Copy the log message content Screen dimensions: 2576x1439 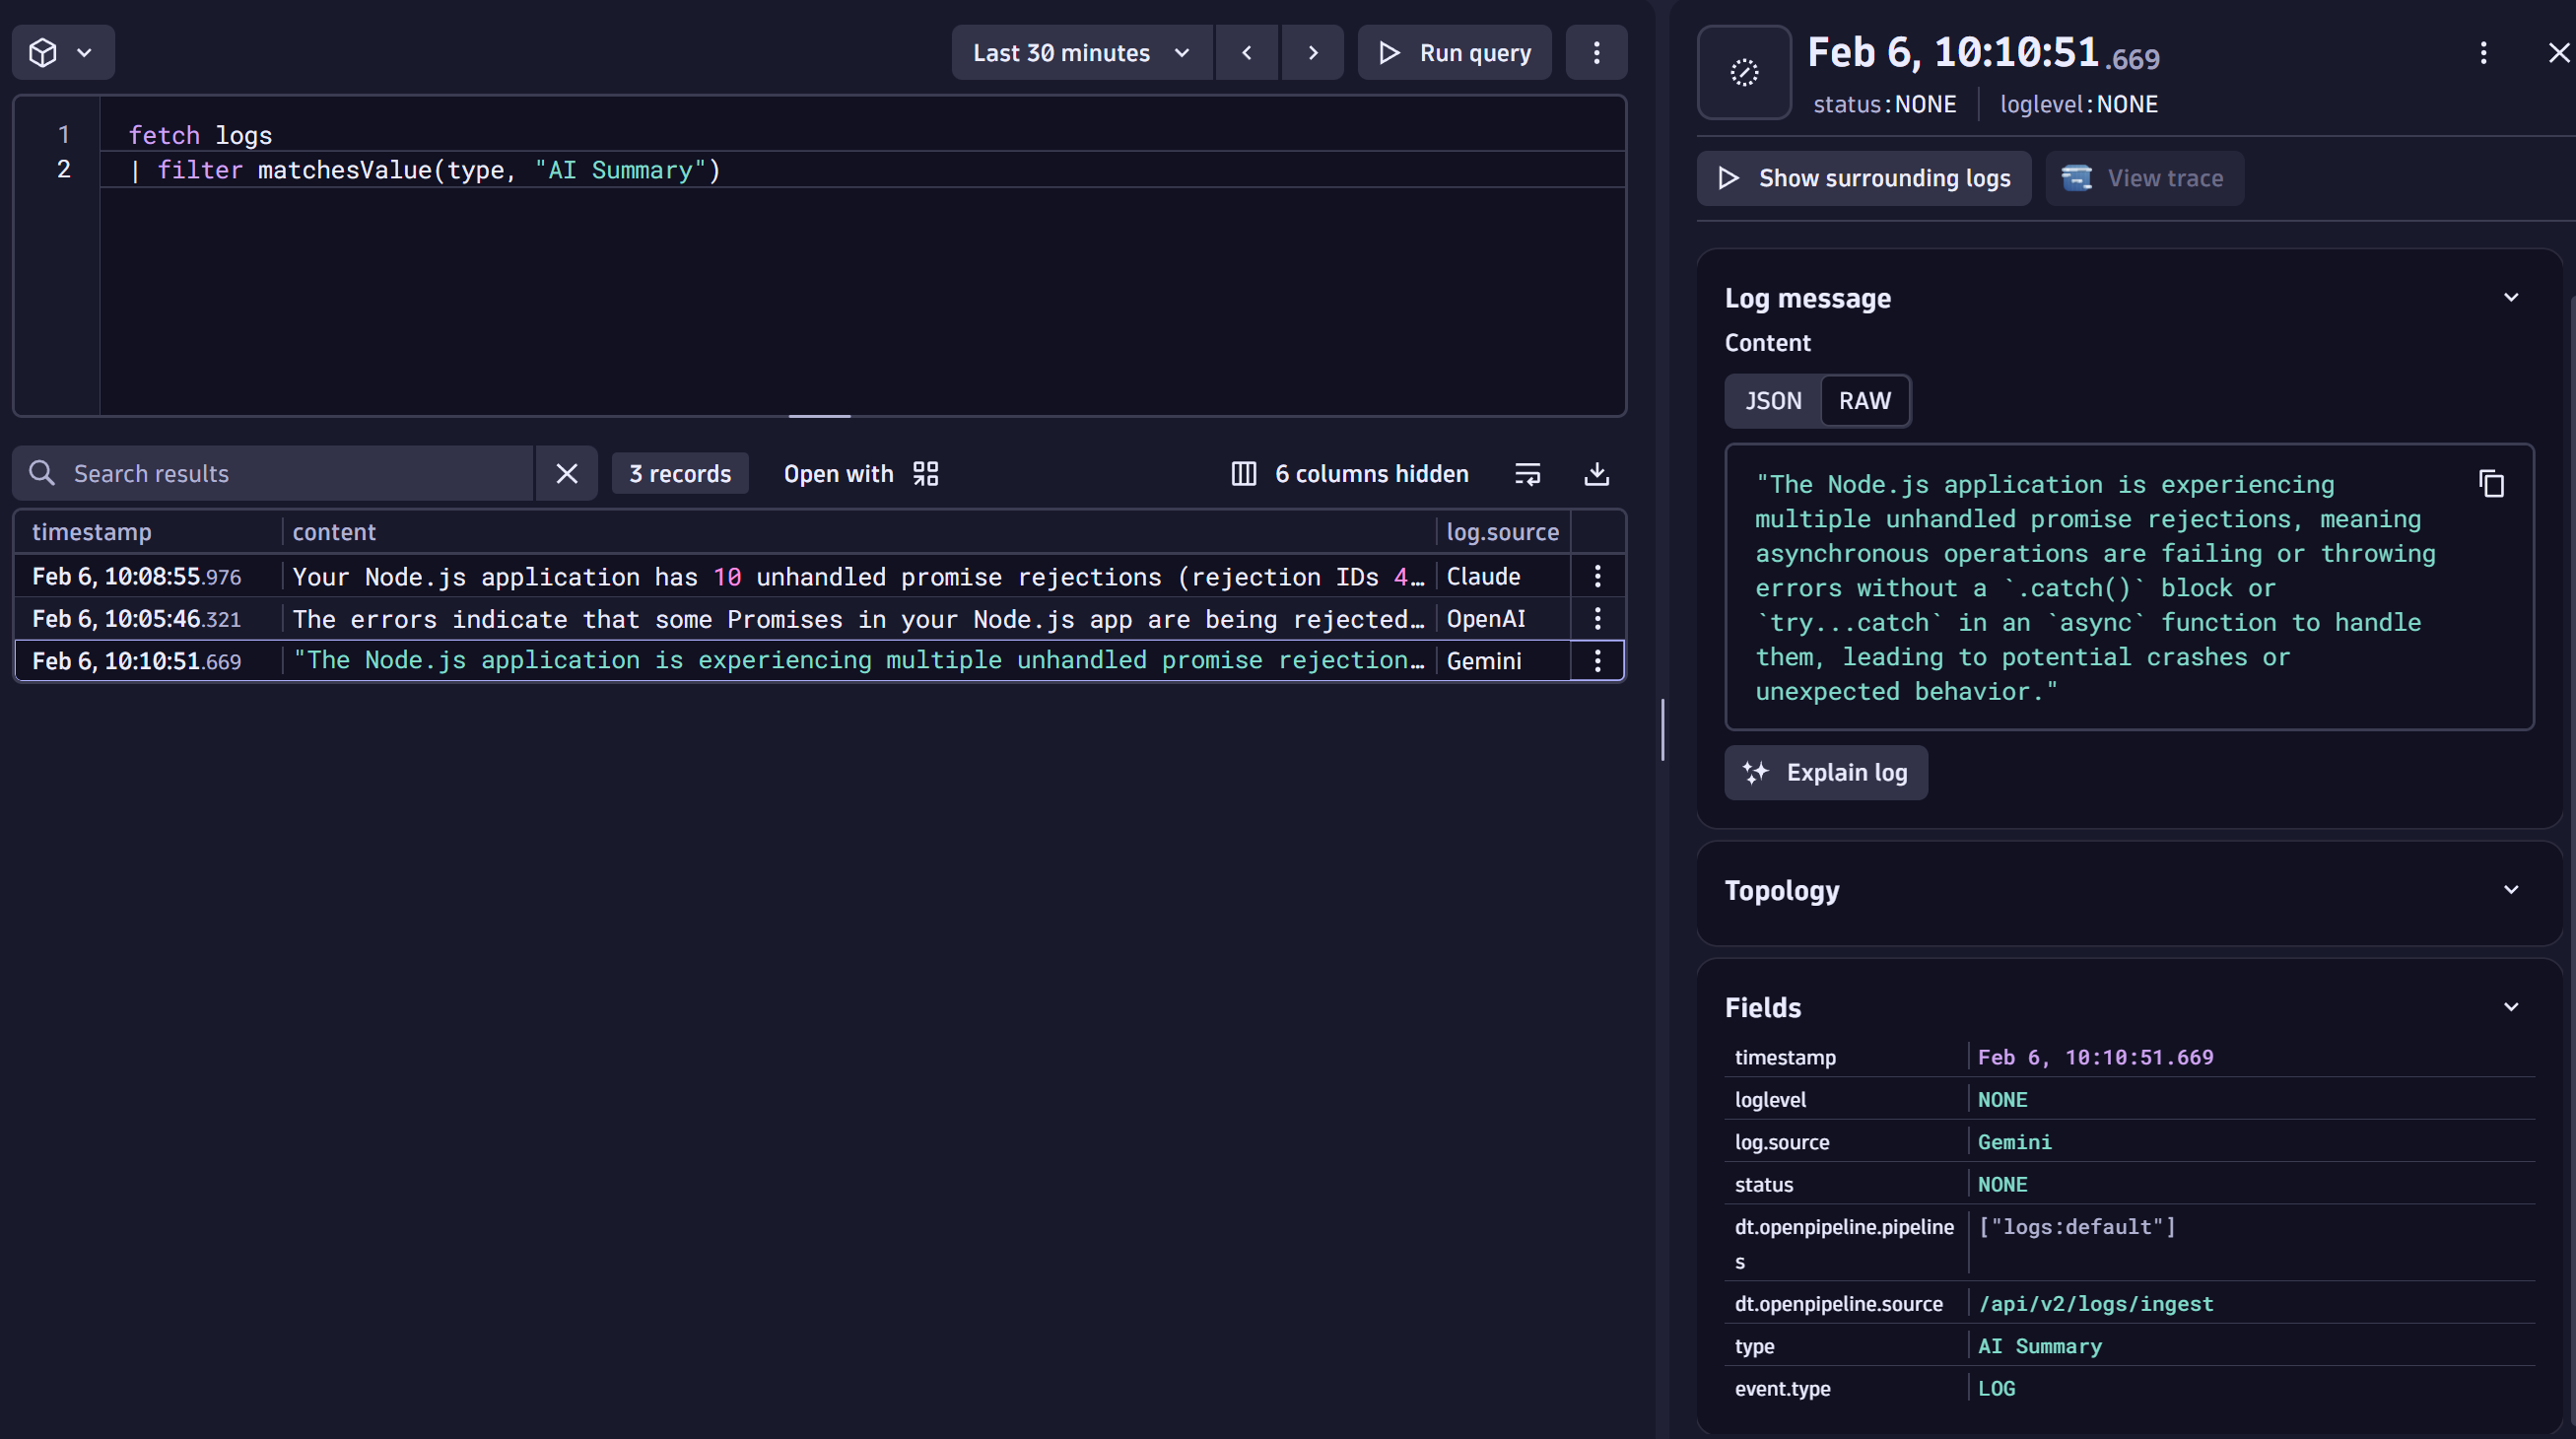coord(2491,484)
